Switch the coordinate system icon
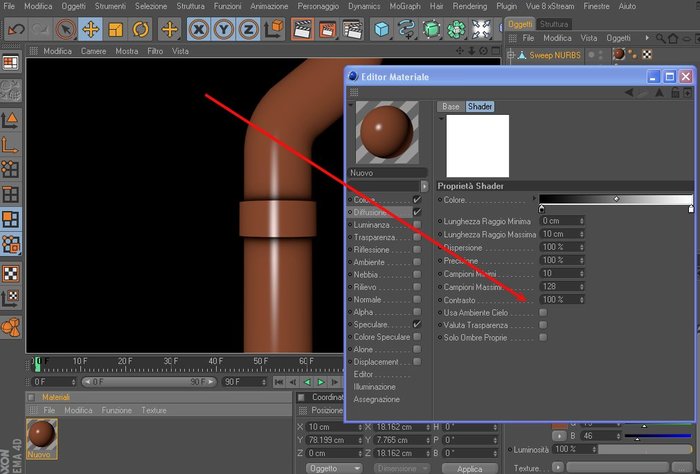Viewport: 700px width, 474px height. [x=274, y=29]
